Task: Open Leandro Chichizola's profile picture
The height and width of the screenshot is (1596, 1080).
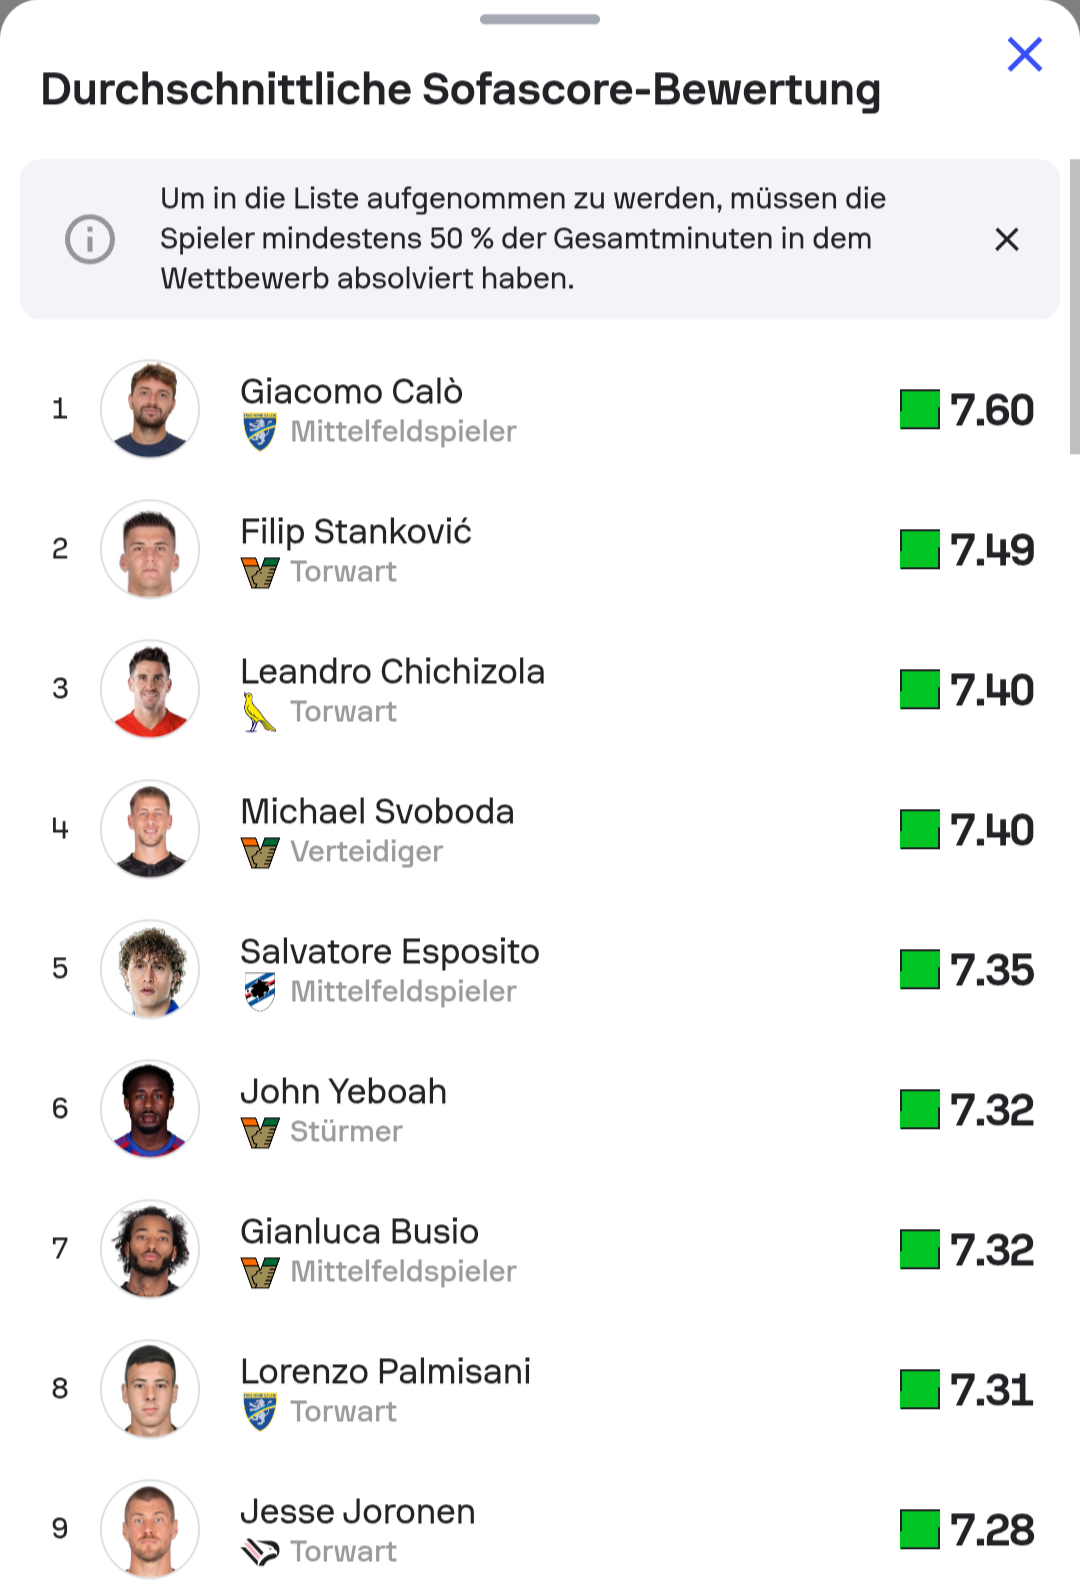Action: pyautogui.click(x=150, y=689)
